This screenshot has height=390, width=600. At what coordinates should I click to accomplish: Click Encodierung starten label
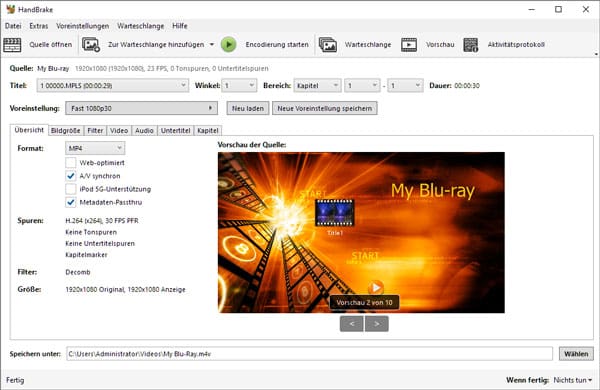pyautogui.click(x=277, y=45)
